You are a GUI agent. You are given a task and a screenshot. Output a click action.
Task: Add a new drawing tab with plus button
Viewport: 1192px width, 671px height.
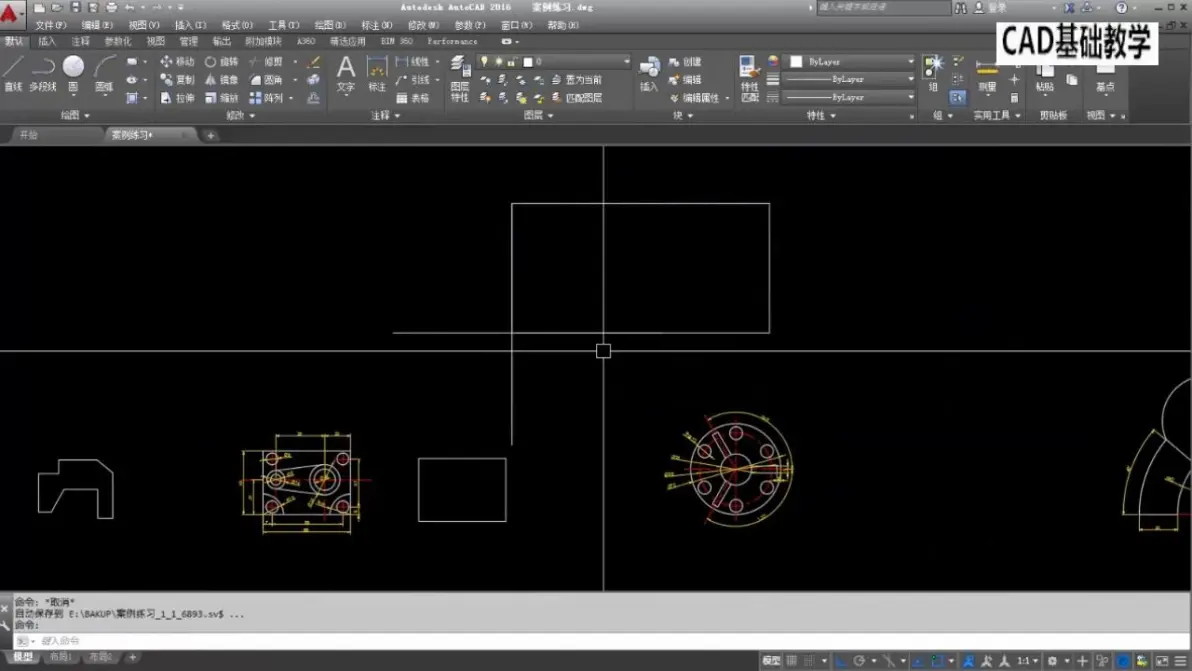coord(211,135)
